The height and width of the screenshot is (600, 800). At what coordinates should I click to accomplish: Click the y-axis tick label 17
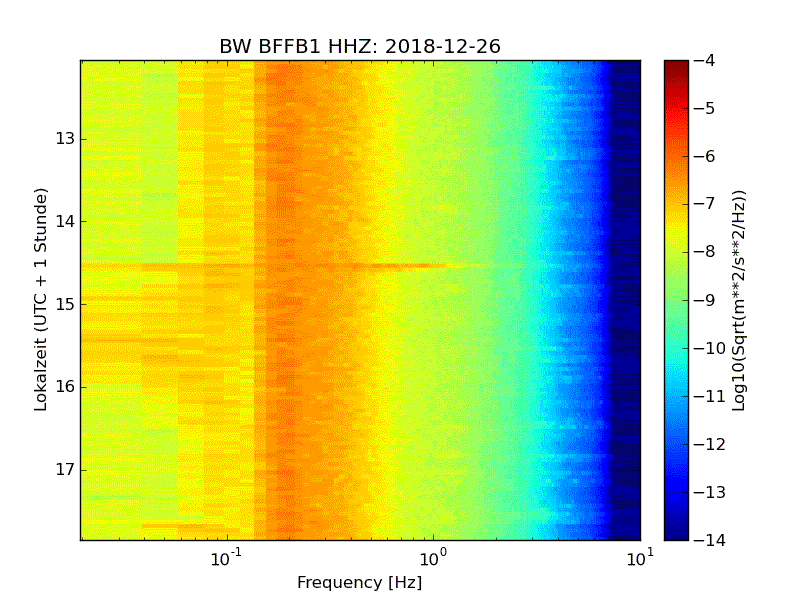click(x=65, y=469)
